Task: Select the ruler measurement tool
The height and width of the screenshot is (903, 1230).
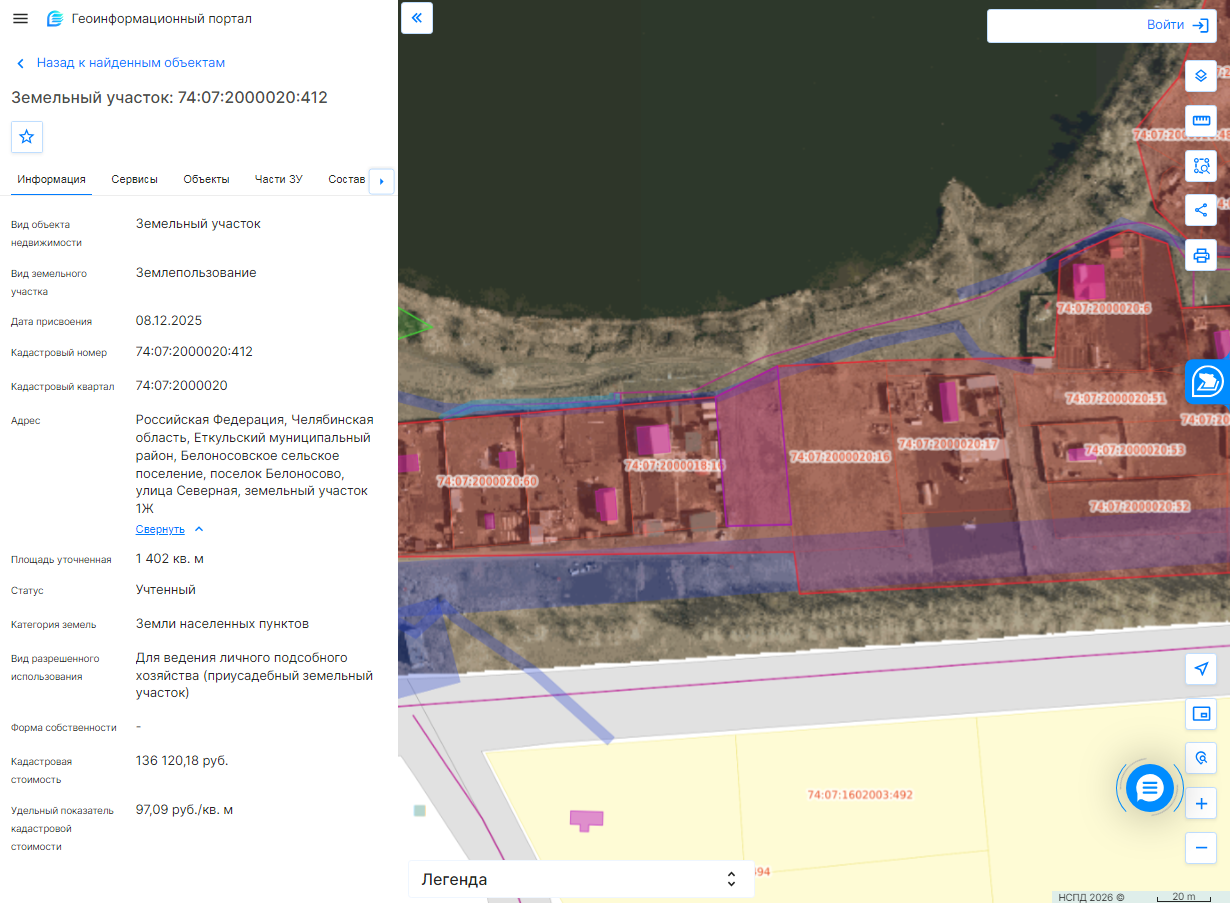Action: (1201, 120)
